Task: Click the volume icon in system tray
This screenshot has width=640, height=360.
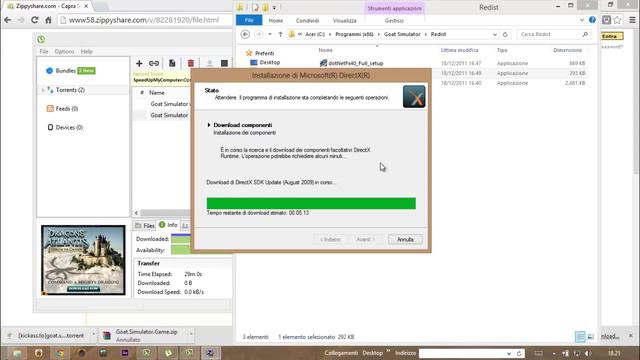Action: click(x=588, y=353)
